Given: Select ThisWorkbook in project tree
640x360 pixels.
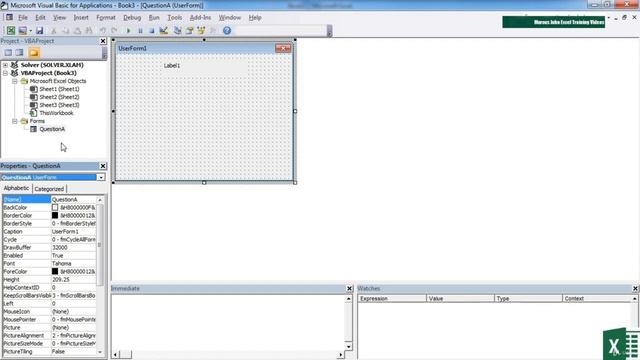Looking at the screenshot, I should [x=56, y=113].
